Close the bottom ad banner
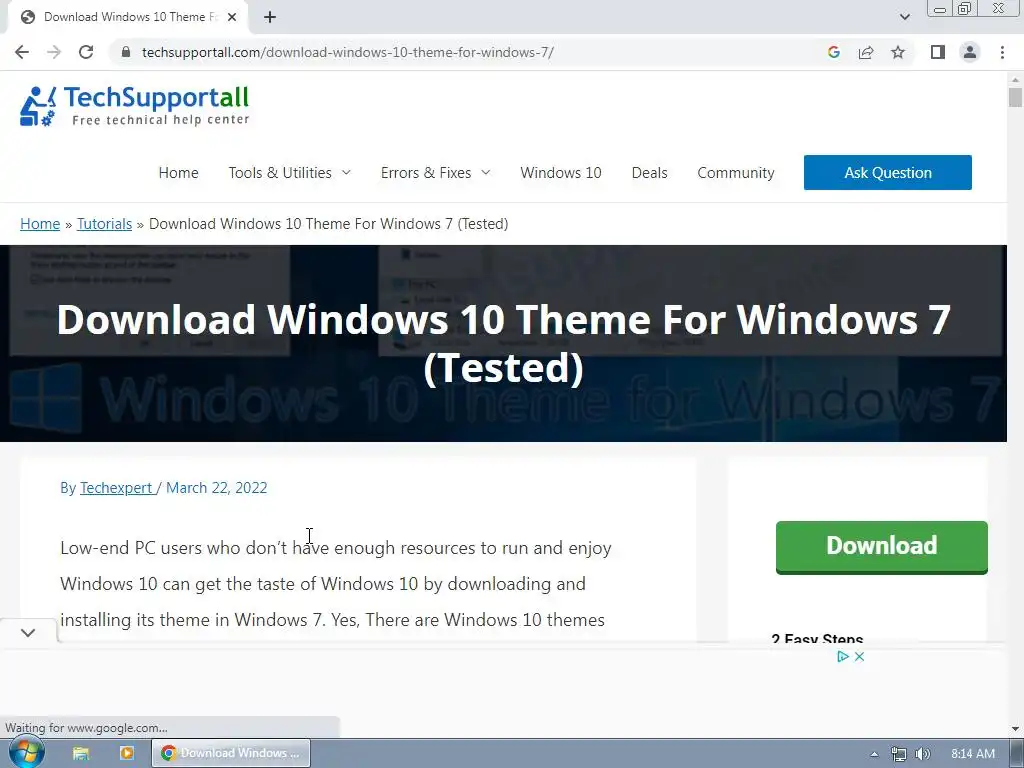The image size is (1024, 768). (x=859, y=656)
